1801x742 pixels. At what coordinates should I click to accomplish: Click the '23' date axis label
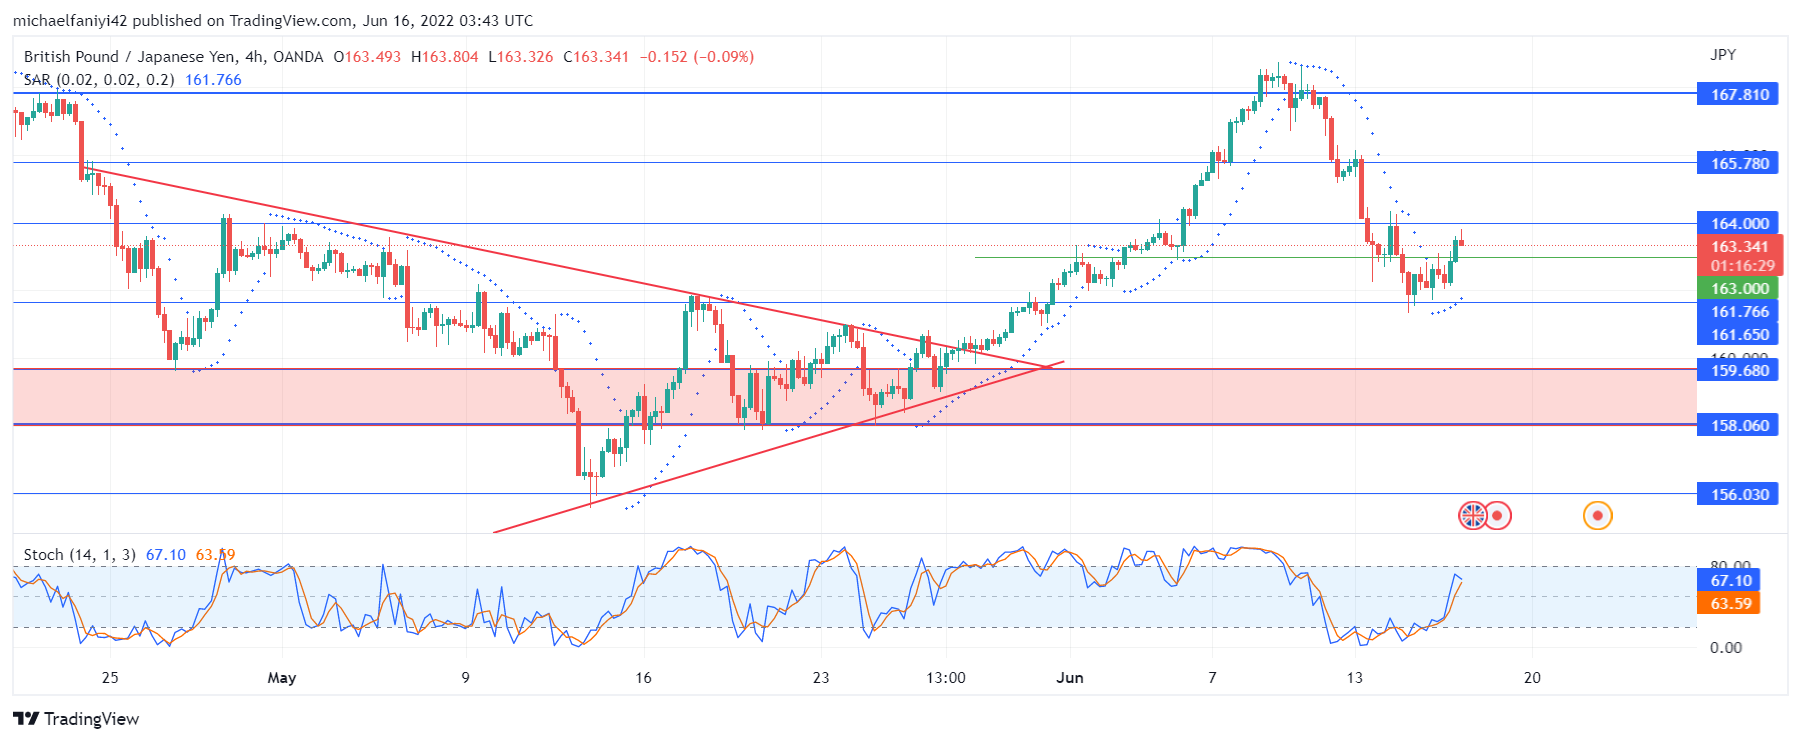(821, 678)
